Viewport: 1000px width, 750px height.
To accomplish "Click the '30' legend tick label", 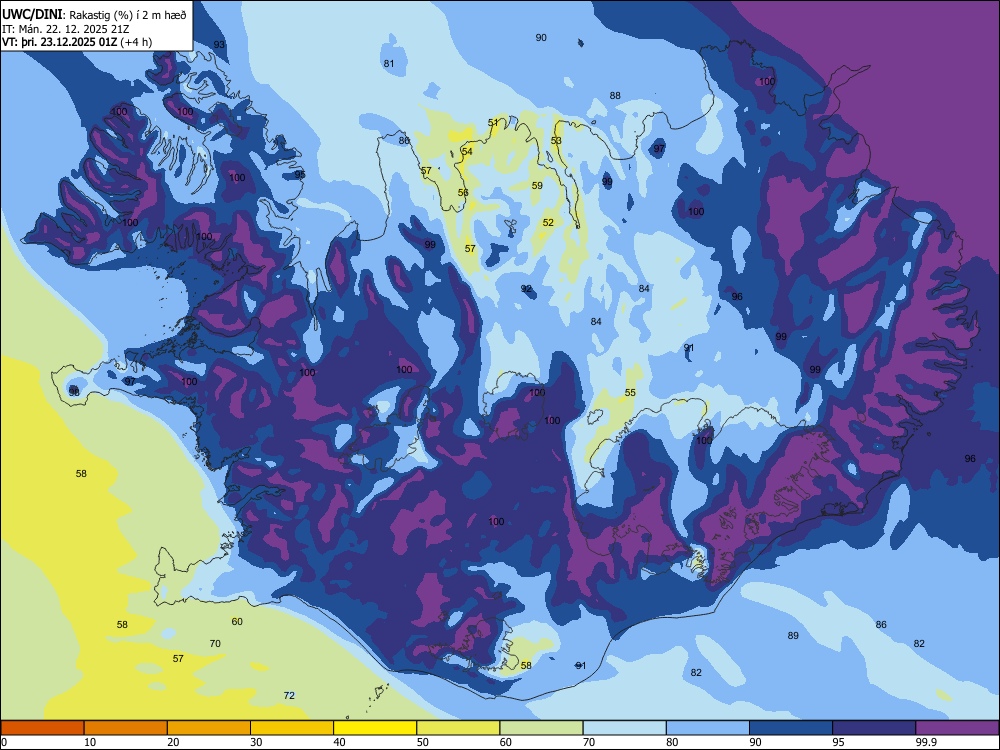I will tap(256, 742).
